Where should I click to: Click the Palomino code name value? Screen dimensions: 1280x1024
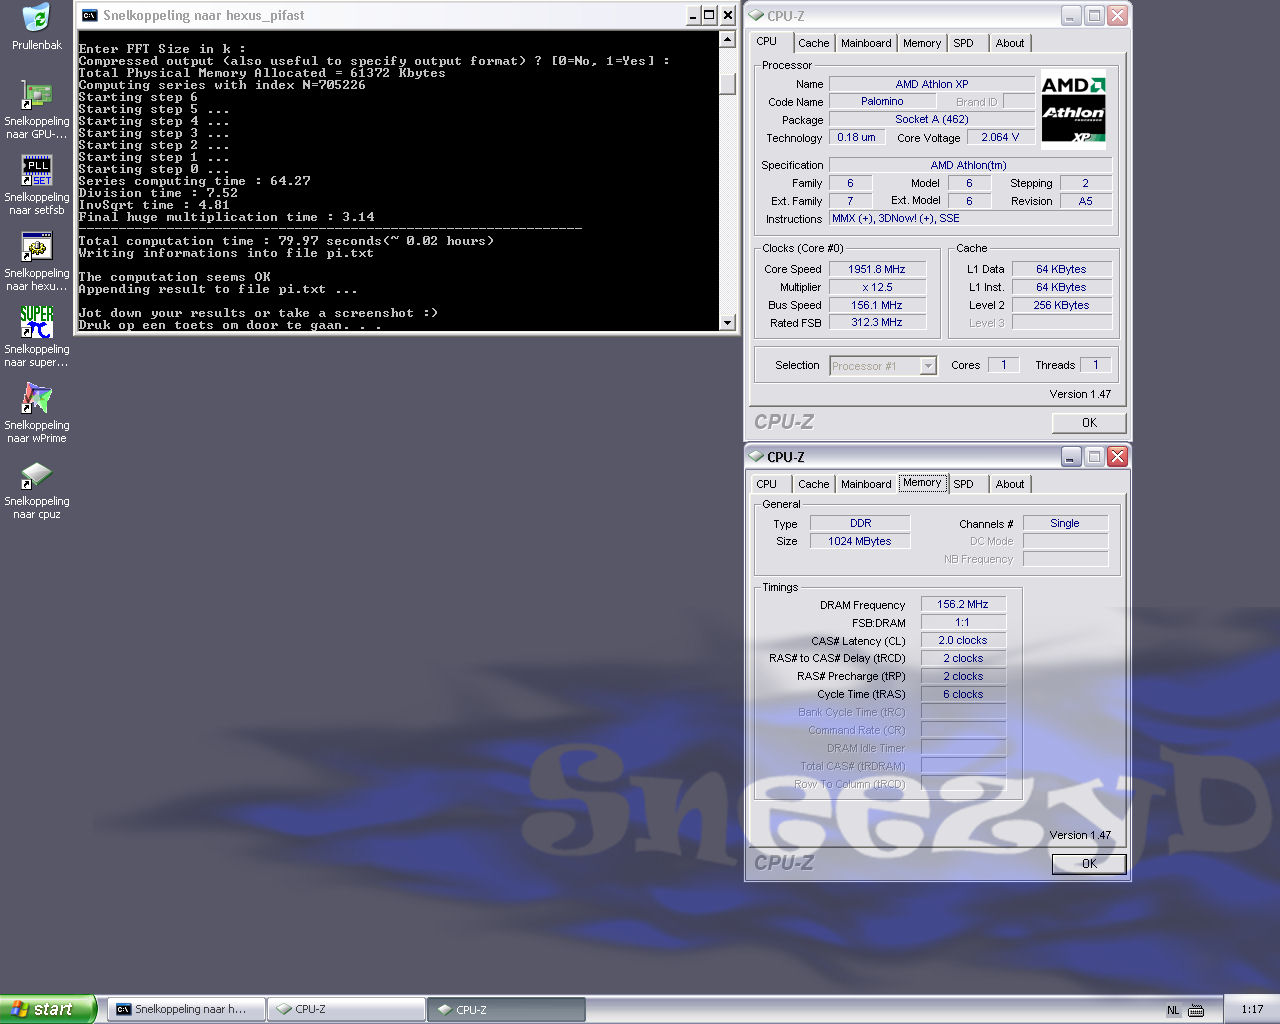(x=882, y=101)
